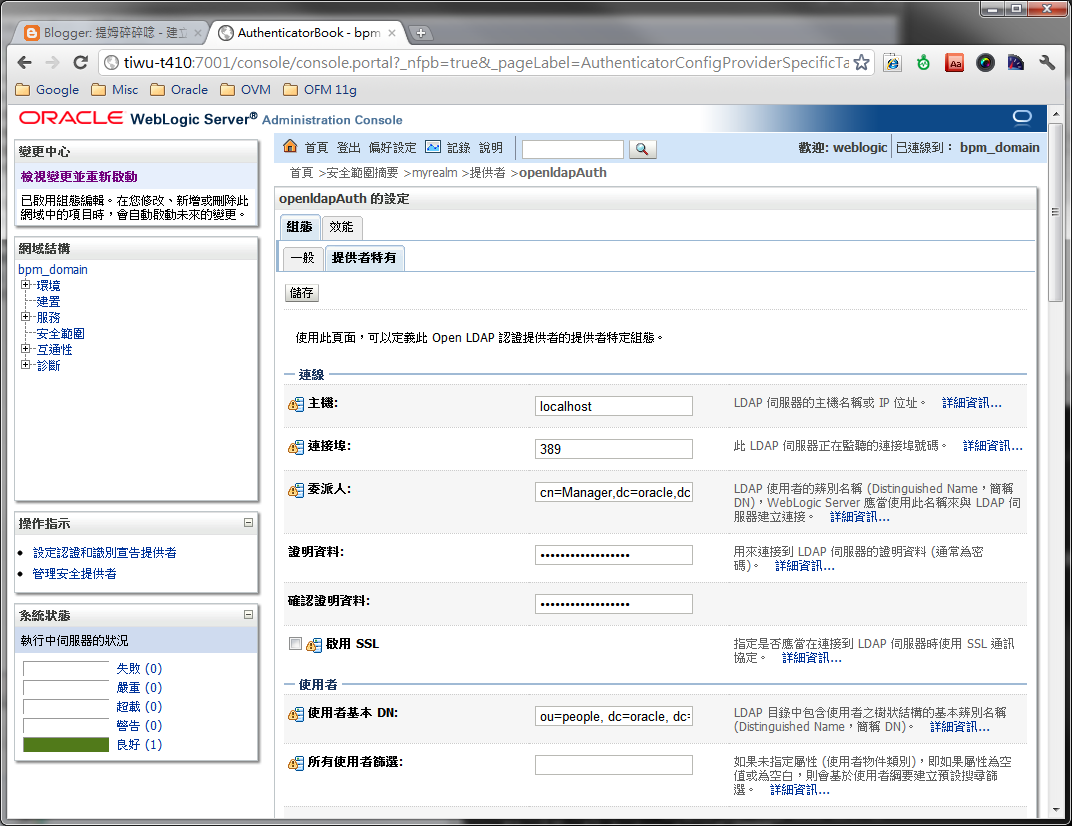Collapse the 系統狀態 panel
Screen dimensions: 1072x826
coord(248,614)
